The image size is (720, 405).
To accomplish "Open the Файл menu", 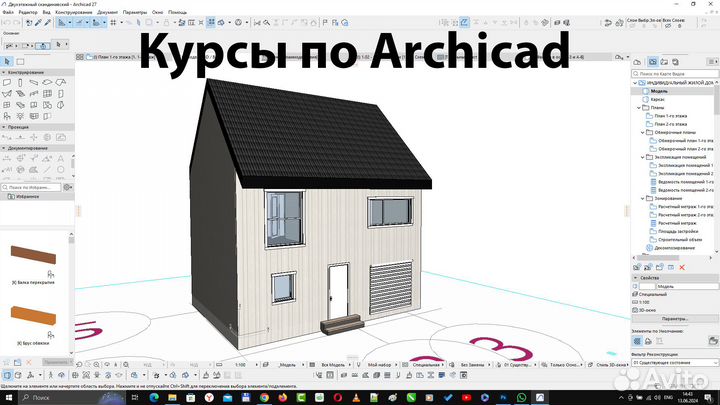I will tap(8, 12).
